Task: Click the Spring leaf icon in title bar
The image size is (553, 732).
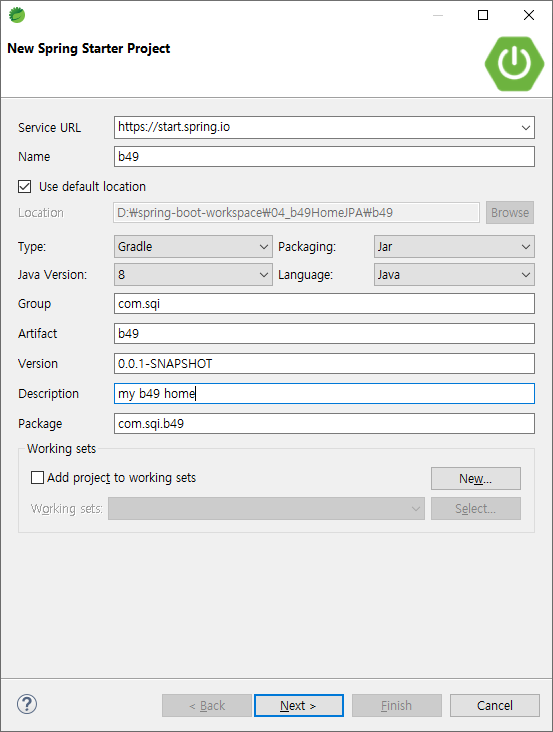Action: pos(17,15)
